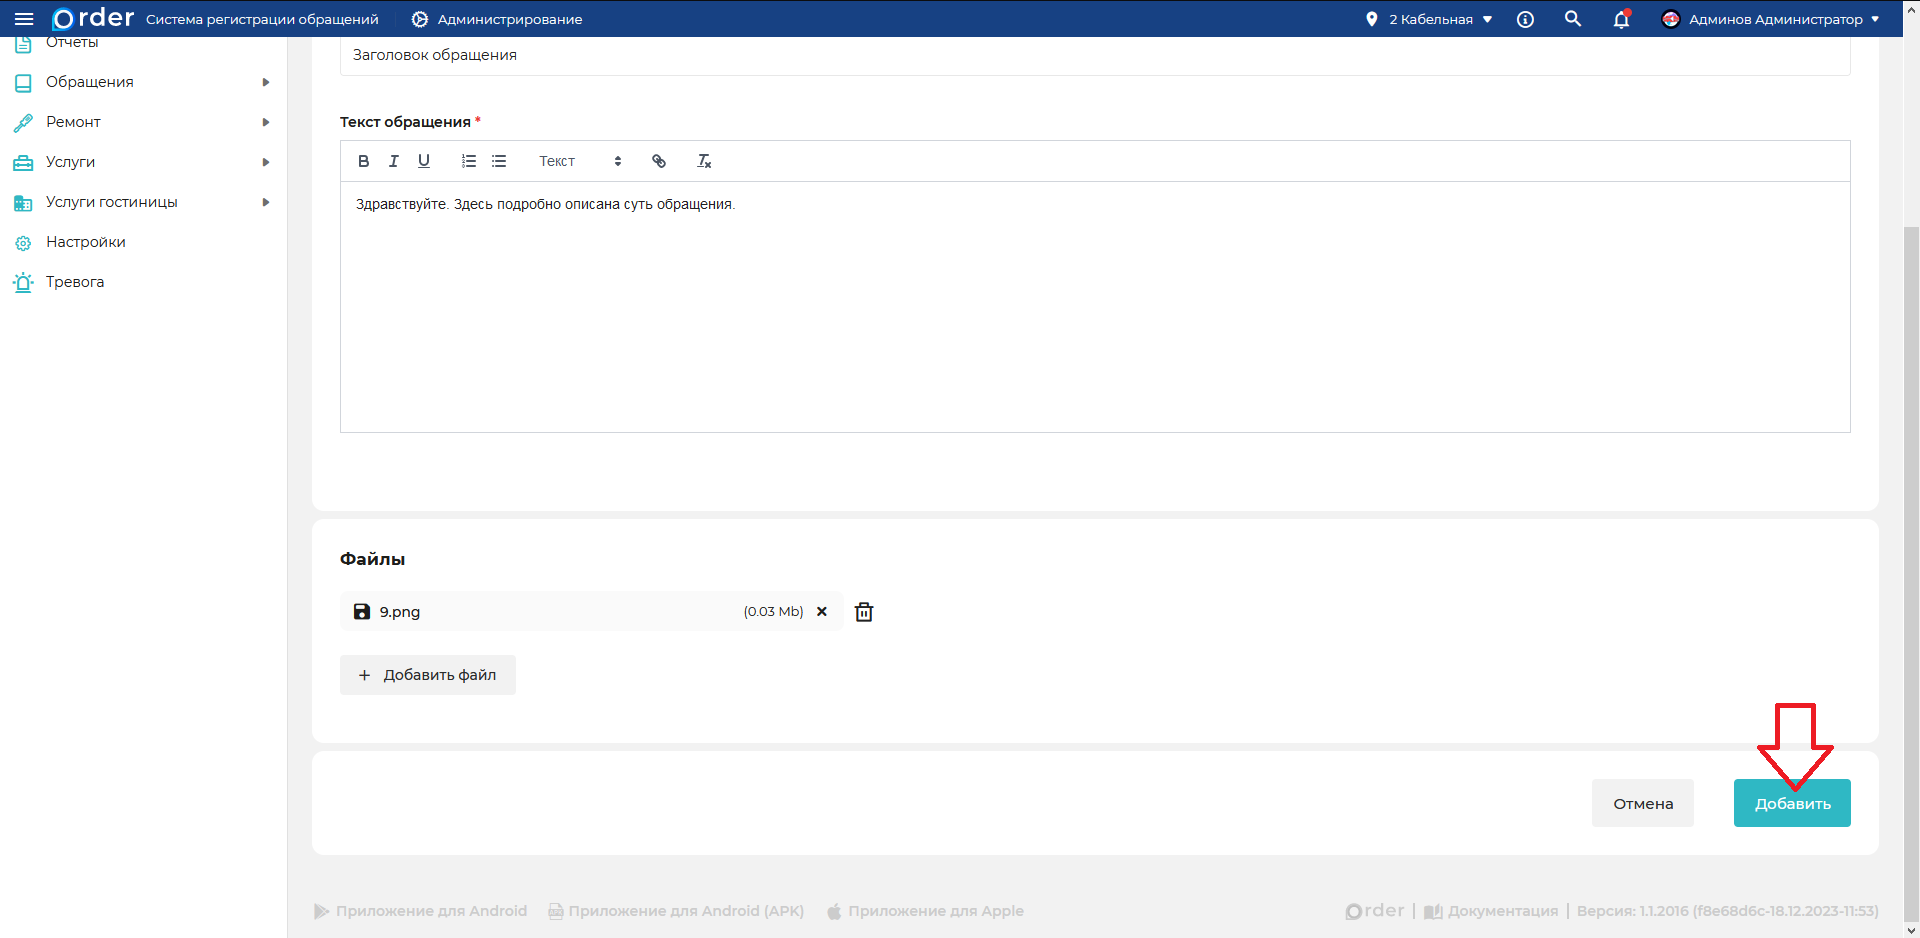Click the Добавить файл button
Viewport: 1920px width, 938px height.
coord(428,675)
